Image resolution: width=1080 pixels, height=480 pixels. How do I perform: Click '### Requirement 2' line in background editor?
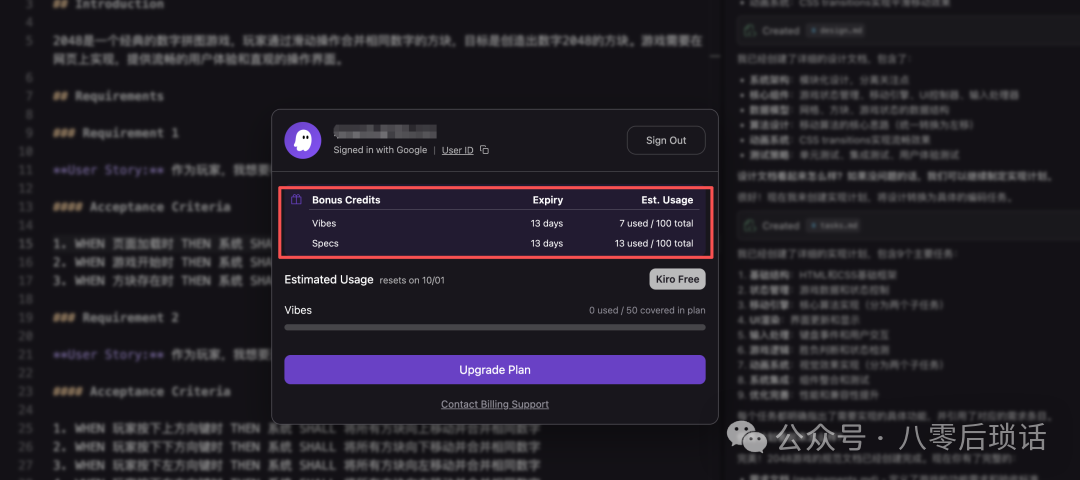tap(116, 317)
